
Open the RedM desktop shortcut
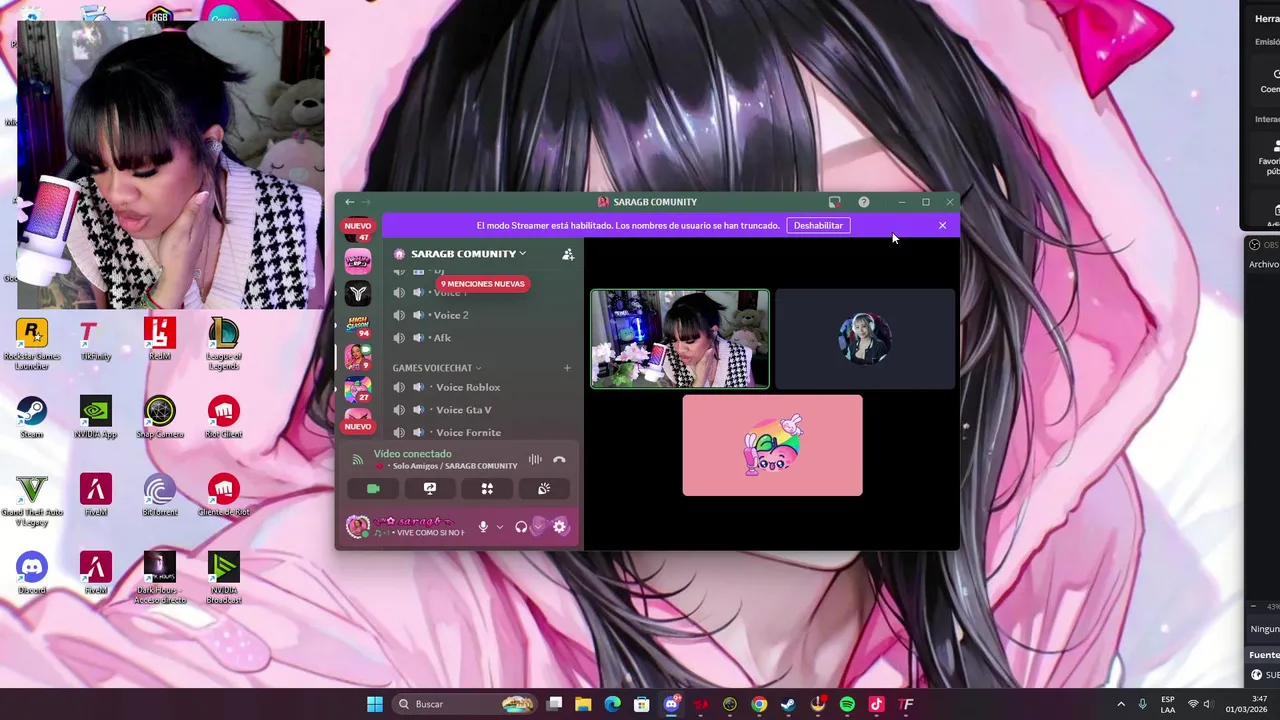click(x=160, y=340)
